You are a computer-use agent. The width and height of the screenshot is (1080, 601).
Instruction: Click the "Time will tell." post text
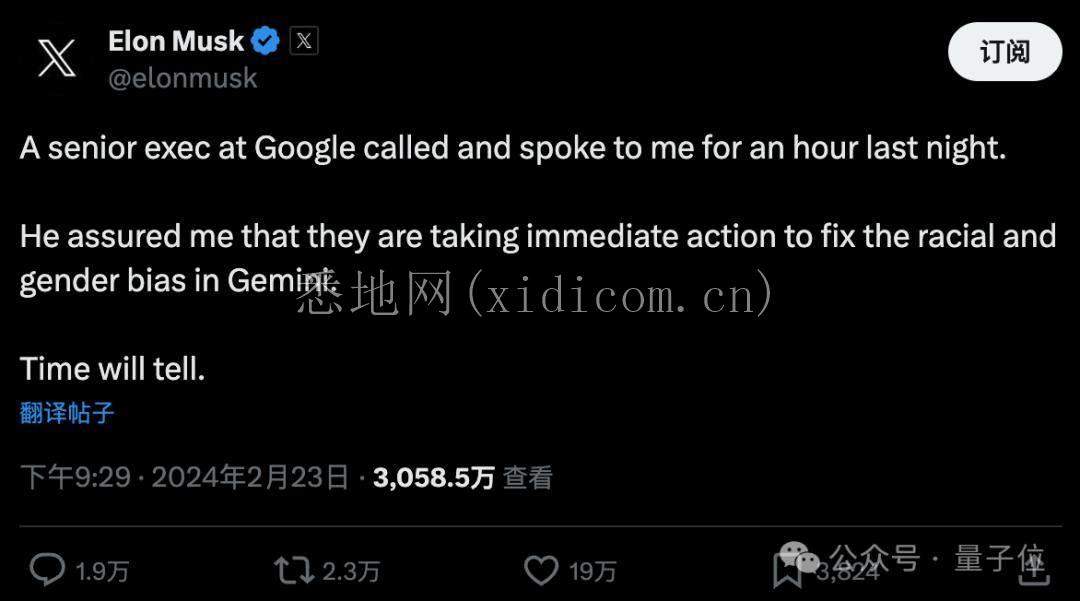(112, 369)
